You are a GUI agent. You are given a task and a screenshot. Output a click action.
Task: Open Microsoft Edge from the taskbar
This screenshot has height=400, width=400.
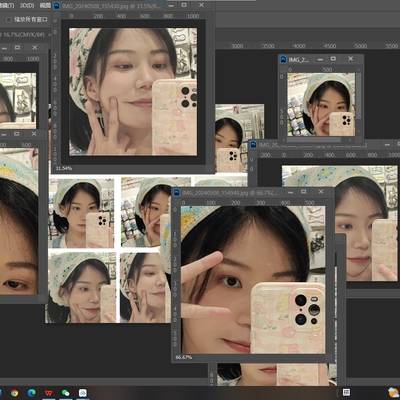pos(32,393)
